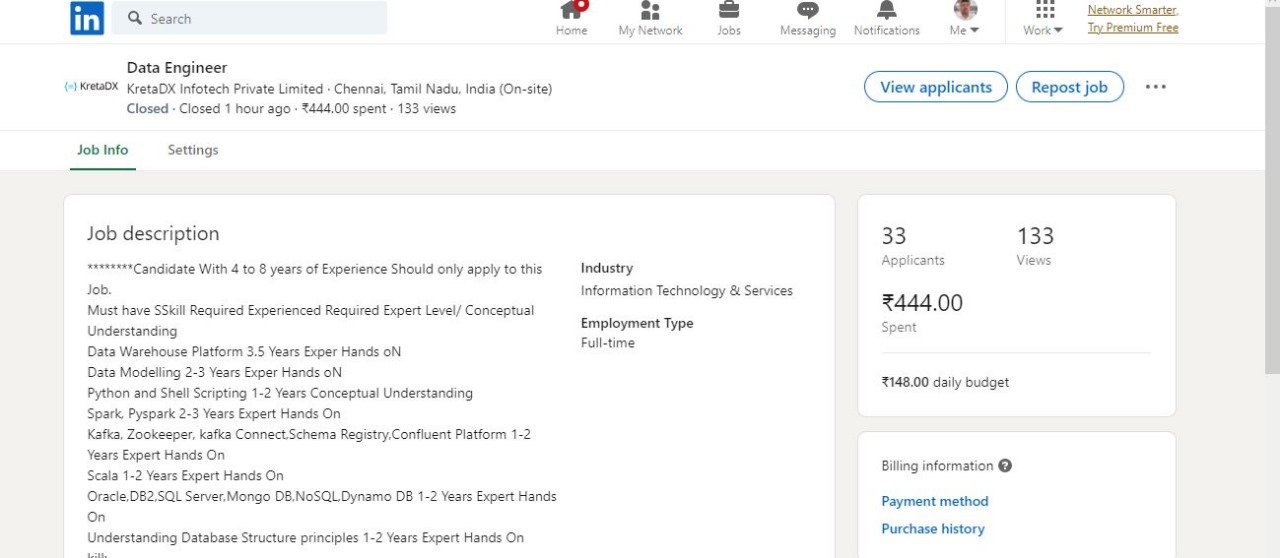
Task: Open the three-dot more options menu
Action: [1155, 87]
